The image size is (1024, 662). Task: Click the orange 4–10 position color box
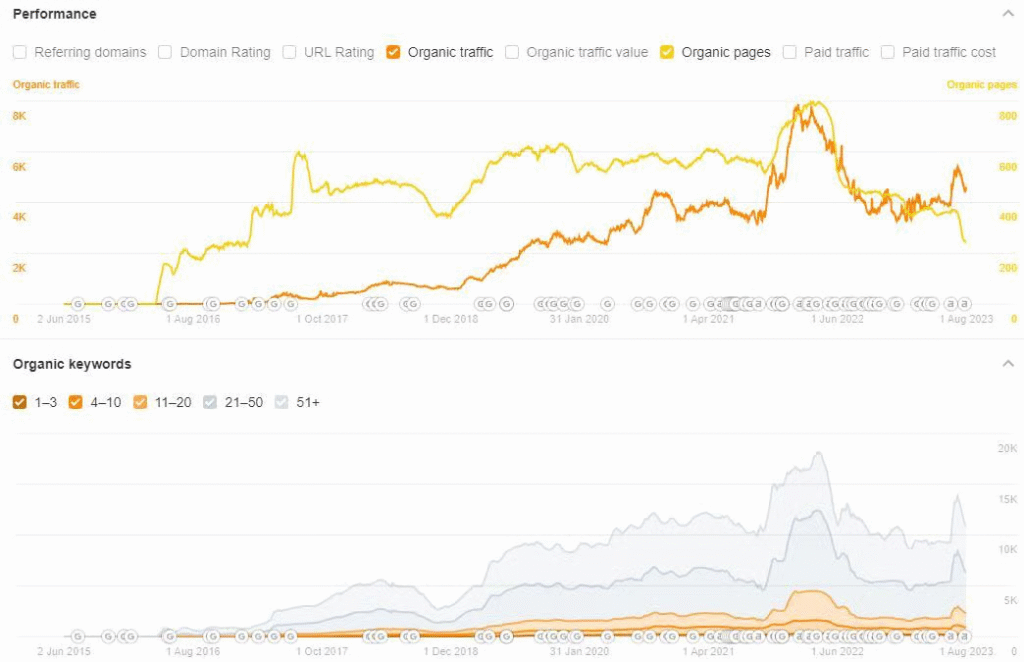click(75, 402)
